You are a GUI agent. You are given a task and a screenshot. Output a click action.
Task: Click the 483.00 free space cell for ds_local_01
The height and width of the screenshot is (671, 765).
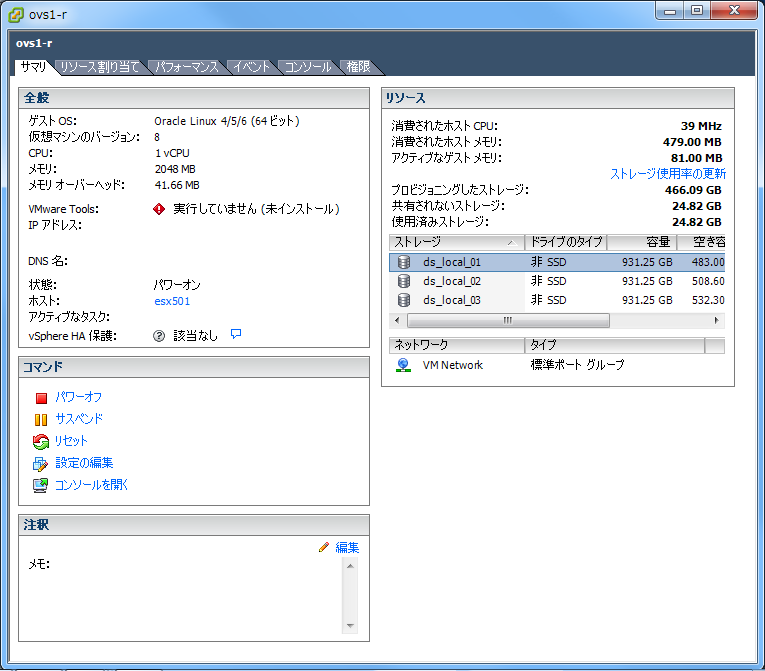point(708,262)
